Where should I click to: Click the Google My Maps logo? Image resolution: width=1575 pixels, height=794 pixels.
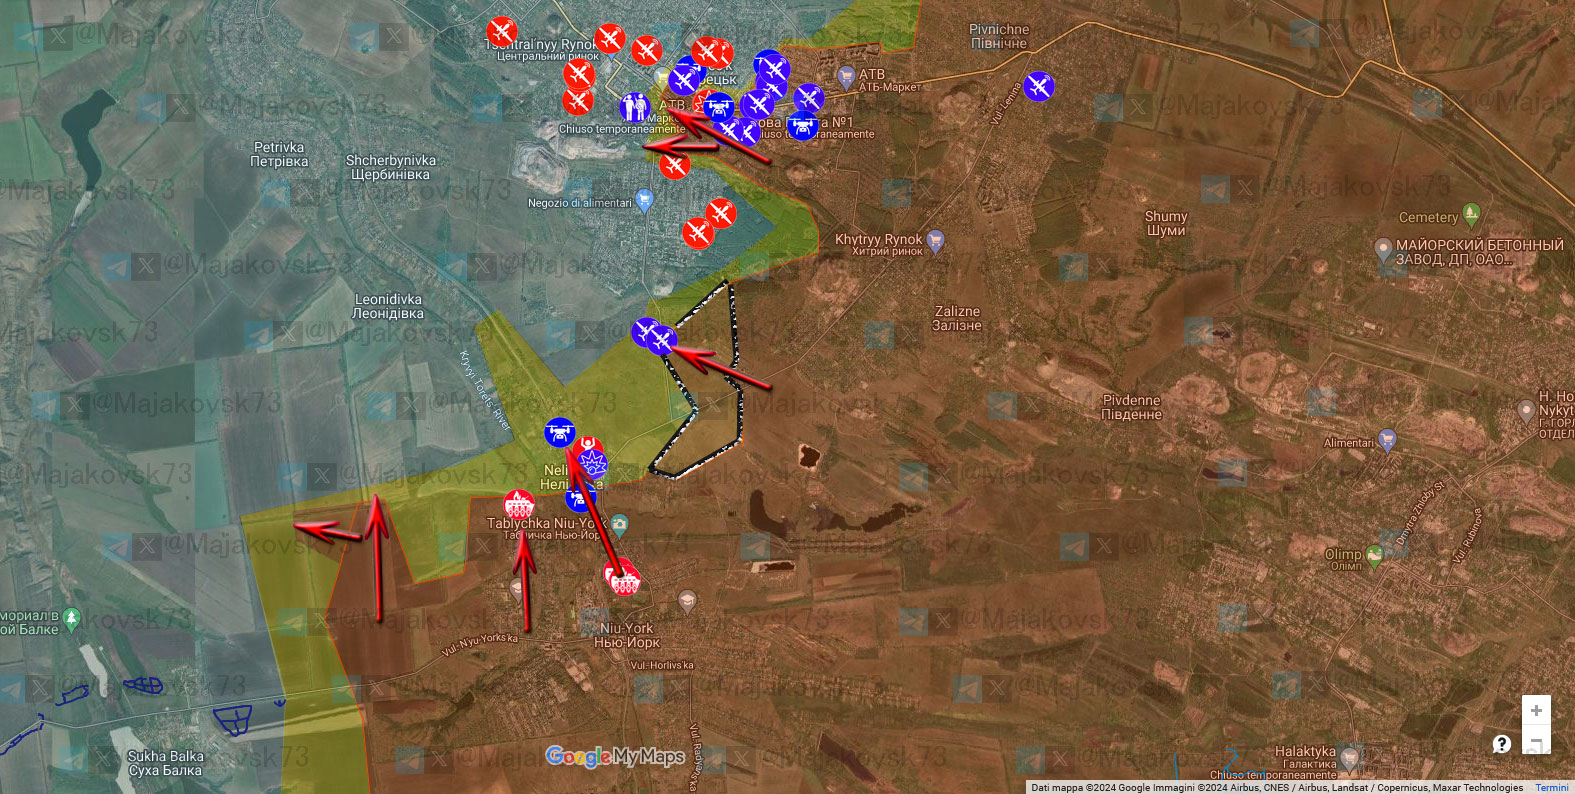click(x=615, y=756)
